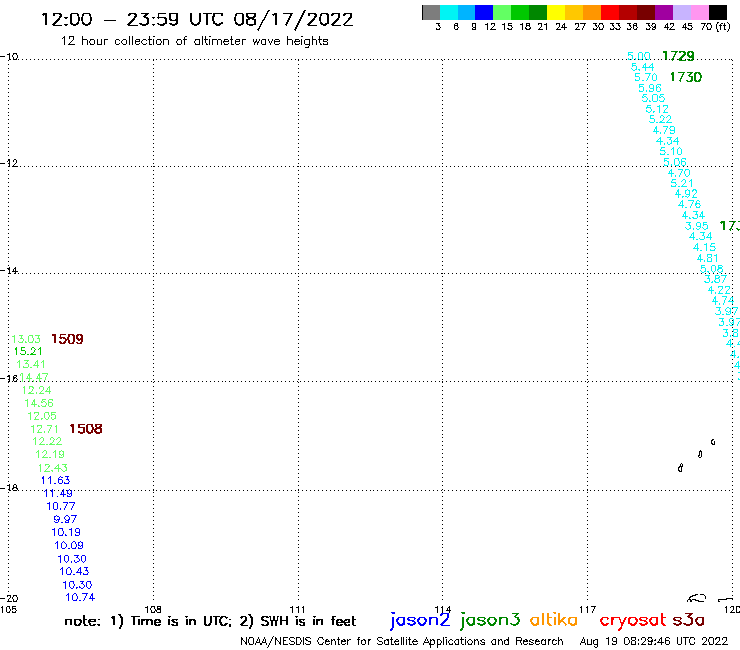Click the 5.10 wave height value
Image resolution: width=740 pixels, height=650 pixels.
[x=671, y=152]
